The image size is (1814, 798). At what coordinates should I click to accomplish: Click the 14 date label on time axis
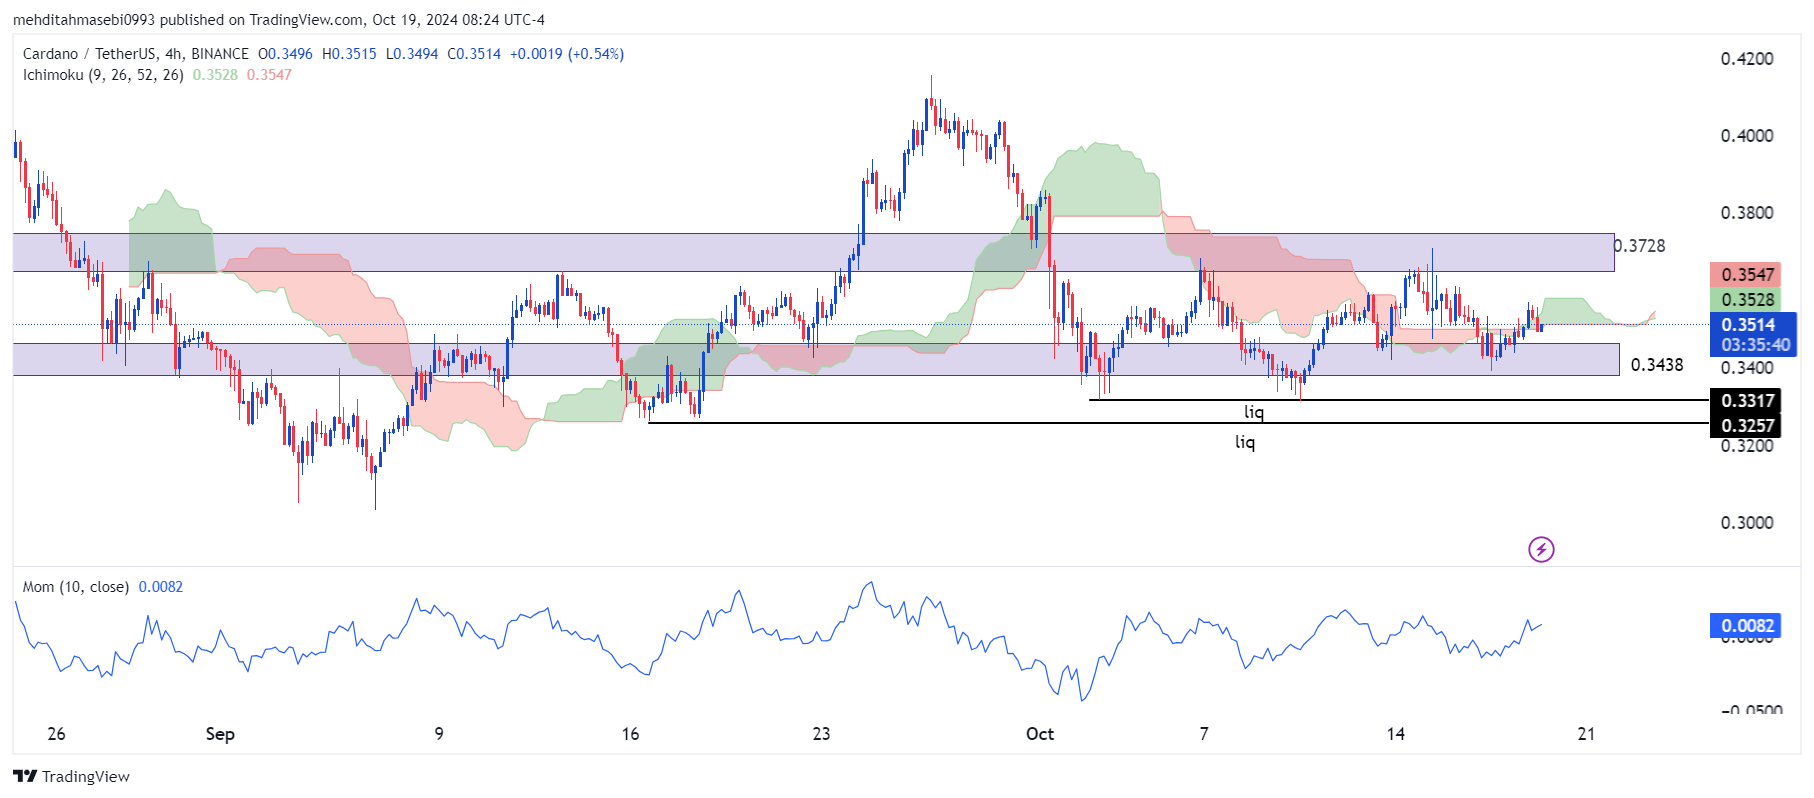1395,734
